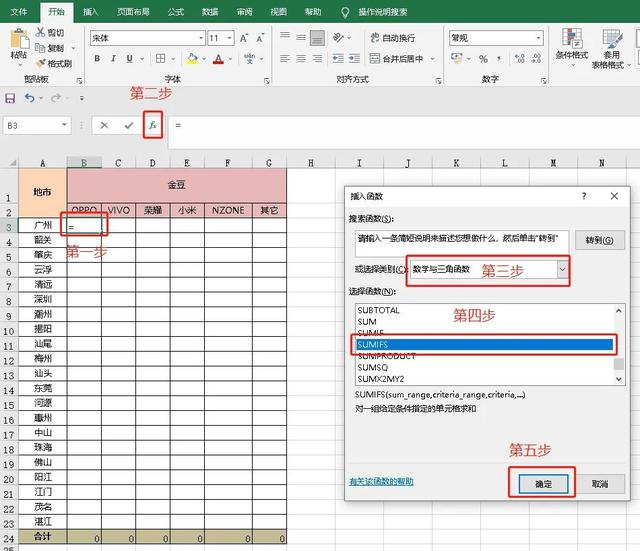Toggle Bold formatting

pyautogui.click(x=97, y=59)
